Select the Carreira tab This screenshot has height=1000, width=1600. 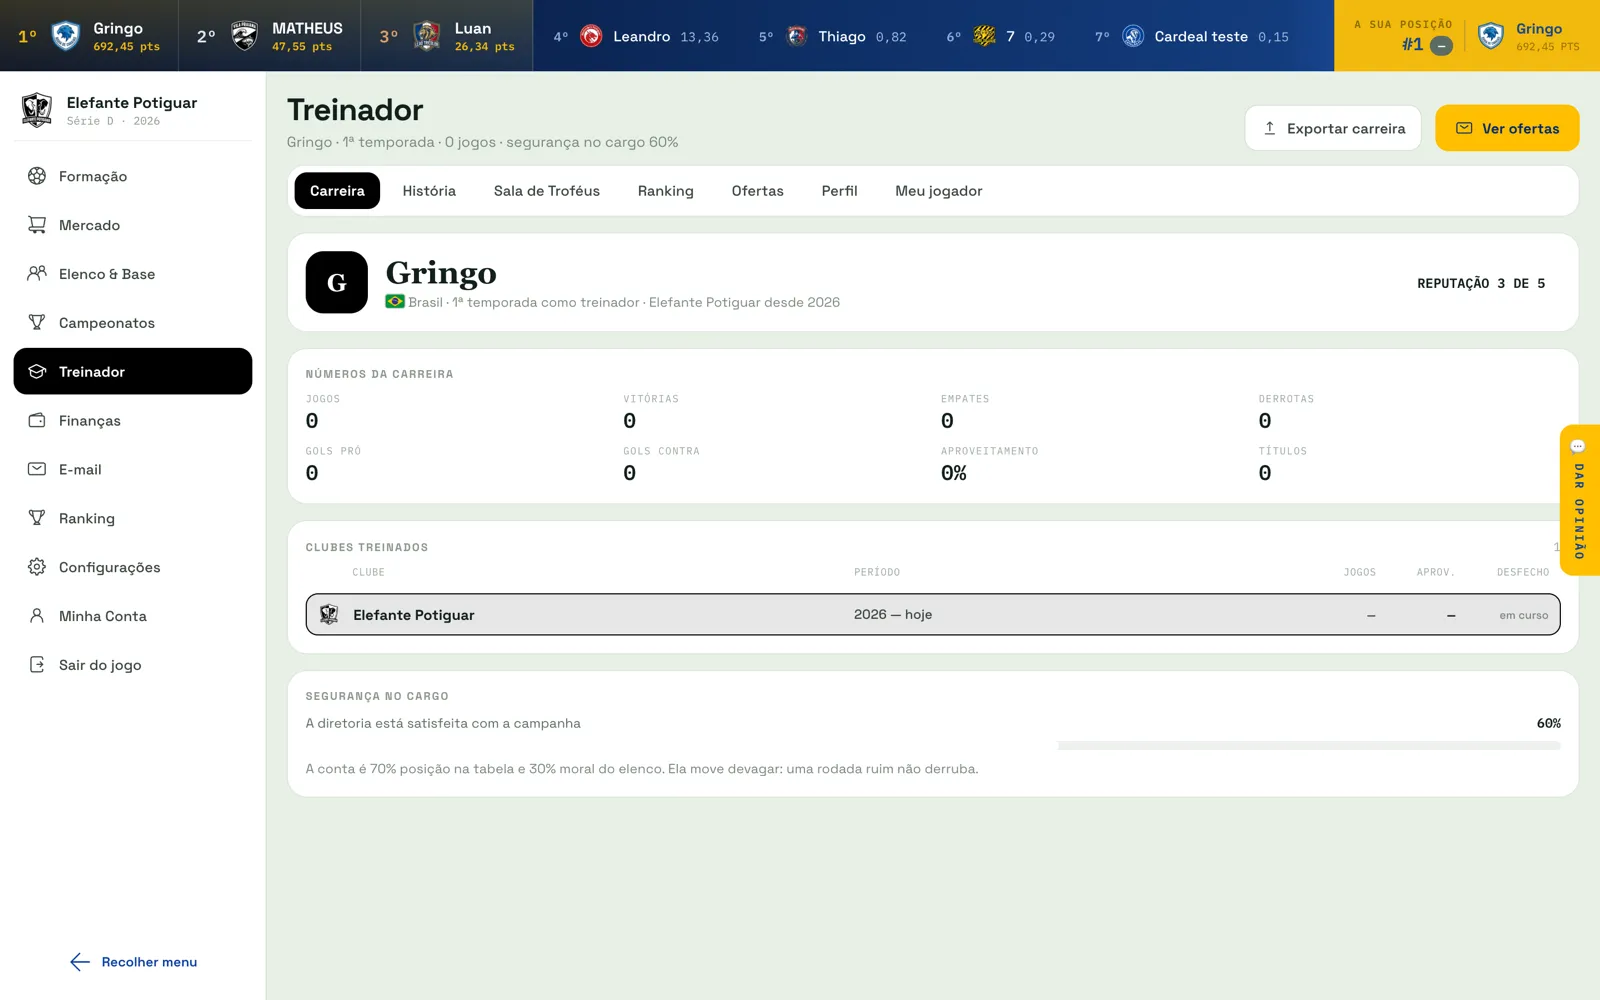click(337, 191)
